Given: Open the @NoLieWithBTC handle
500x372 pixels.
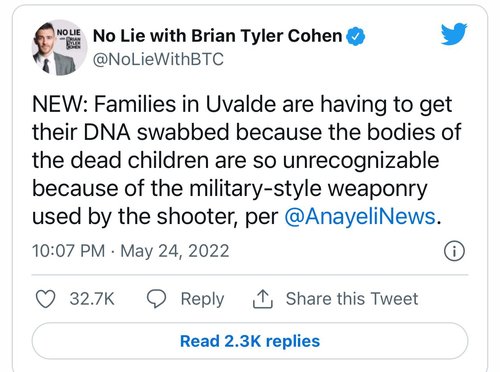Looking at the screenshot, I should tap(158, 60).
